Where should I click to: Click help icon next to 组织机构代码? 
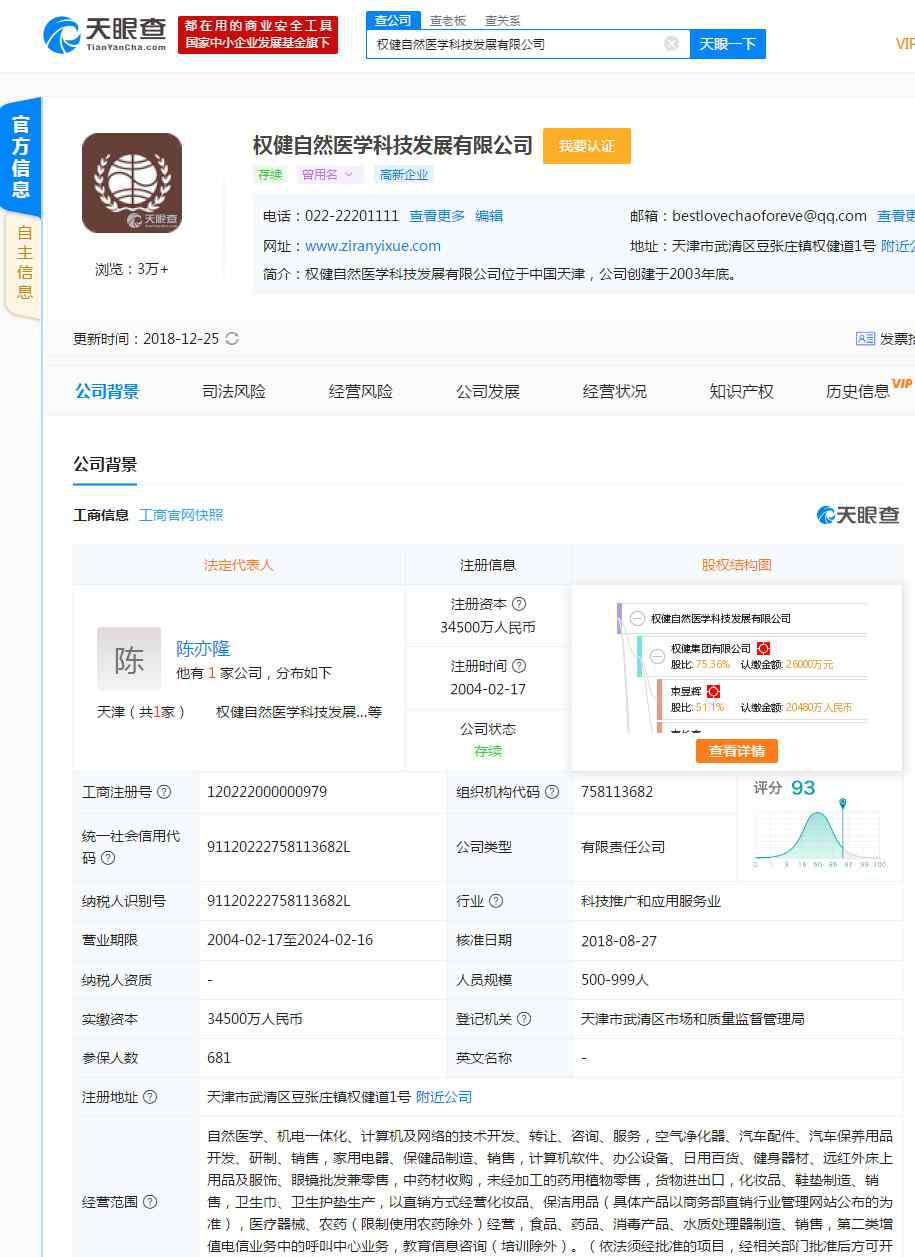click(x=551, y=792)
